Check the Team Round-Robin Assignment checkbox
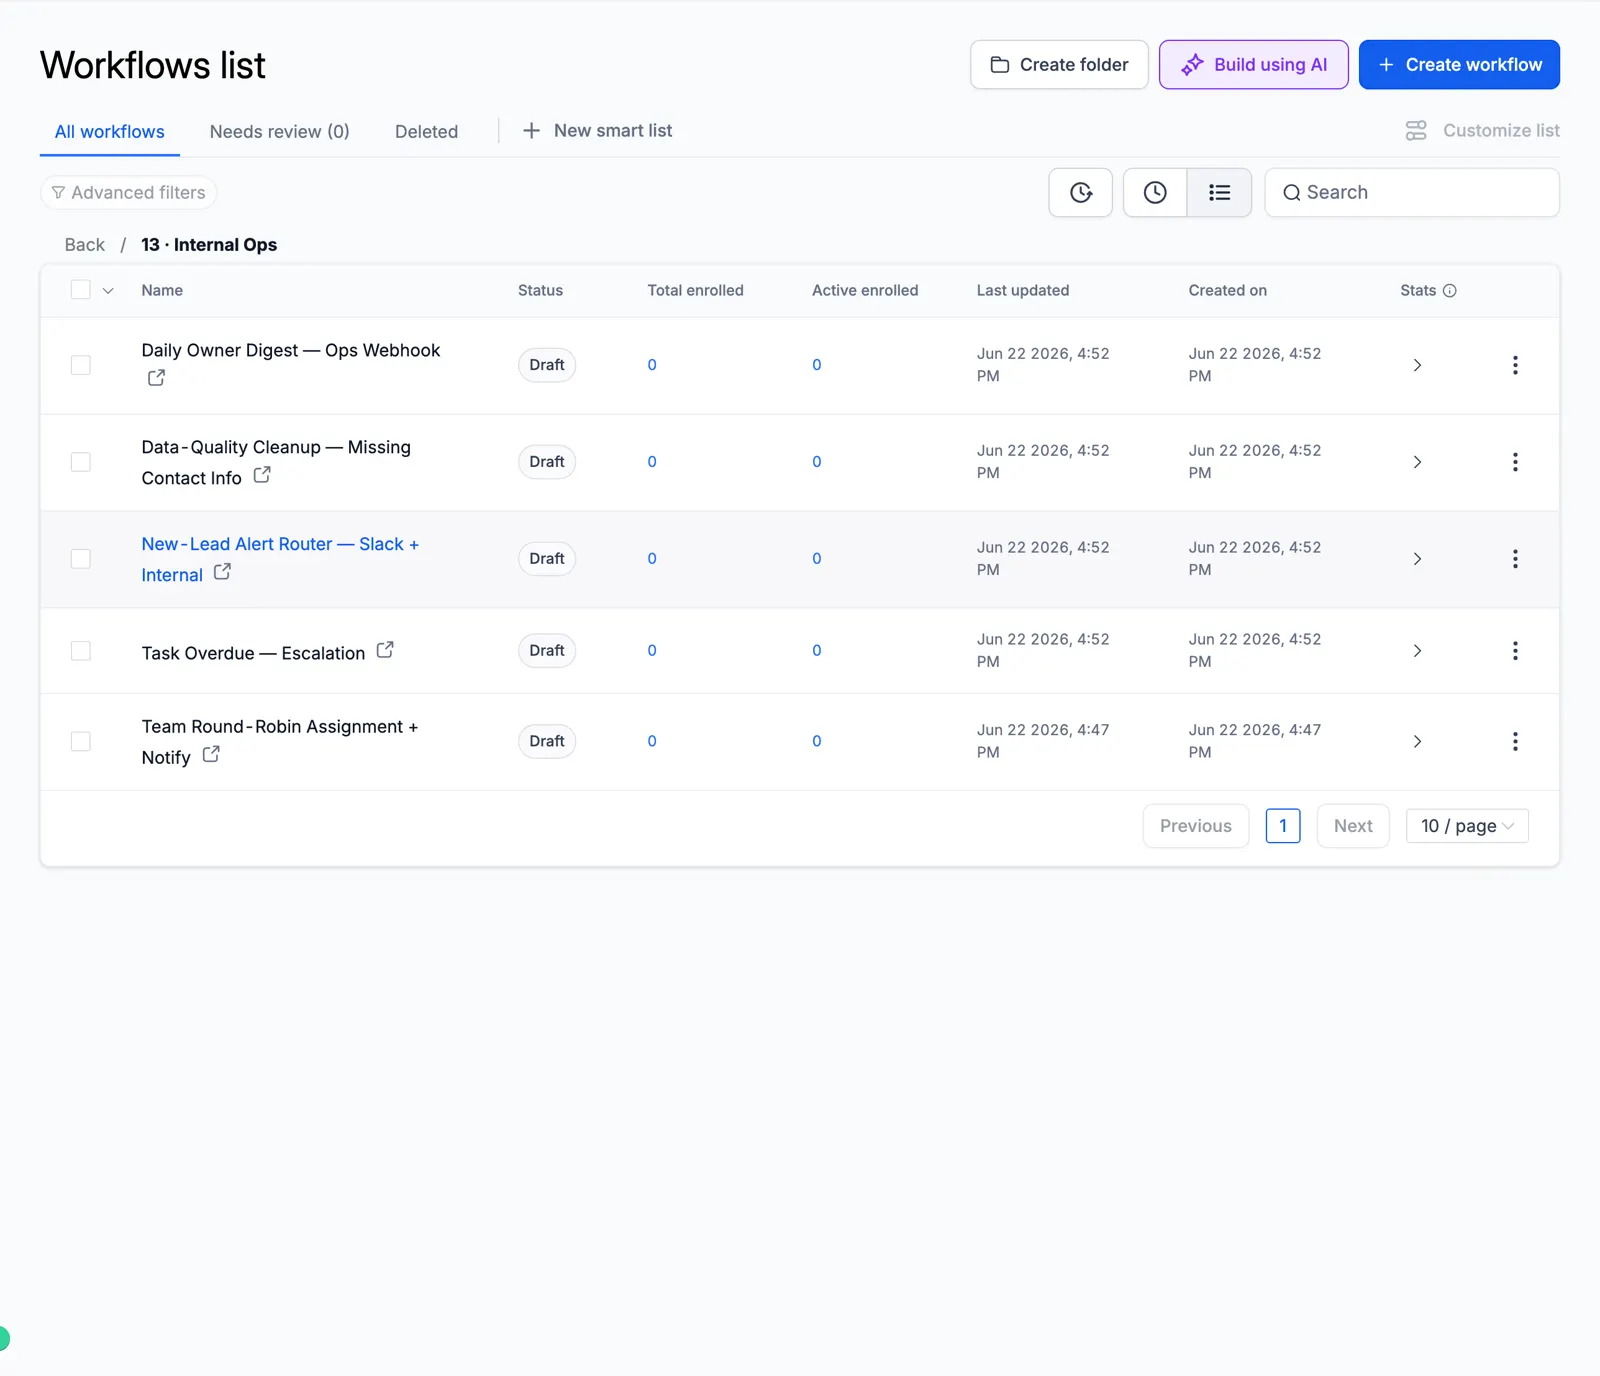This screenshot has width=1600, height=1376. click(x=81, y=741)
